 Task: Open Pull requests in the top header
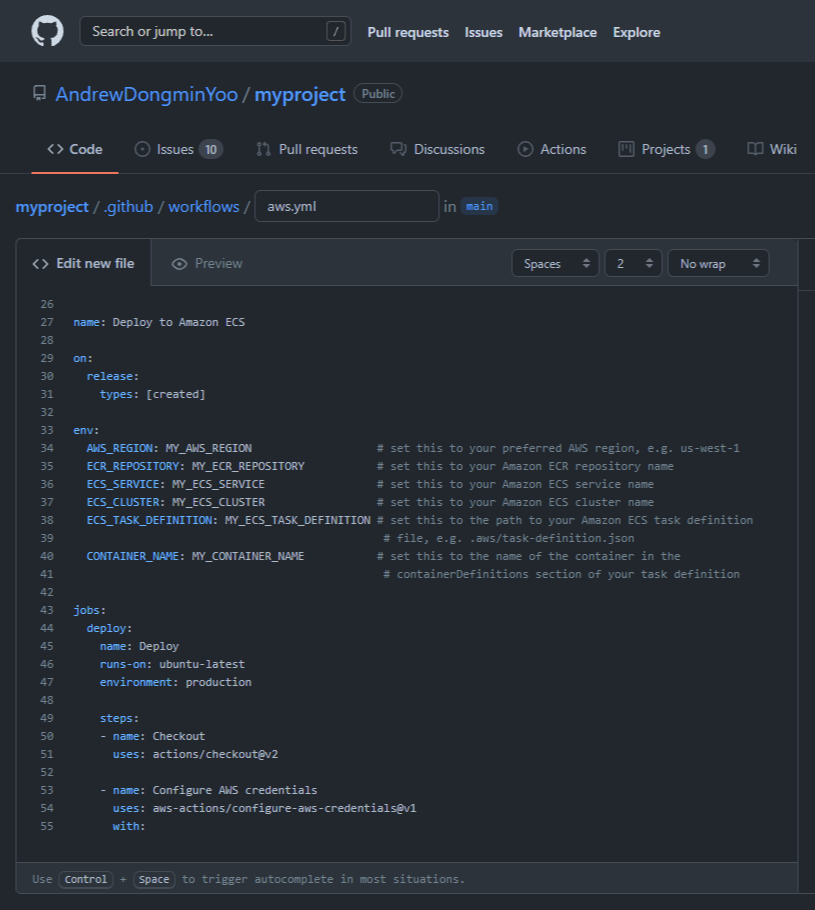coord(408,32)
